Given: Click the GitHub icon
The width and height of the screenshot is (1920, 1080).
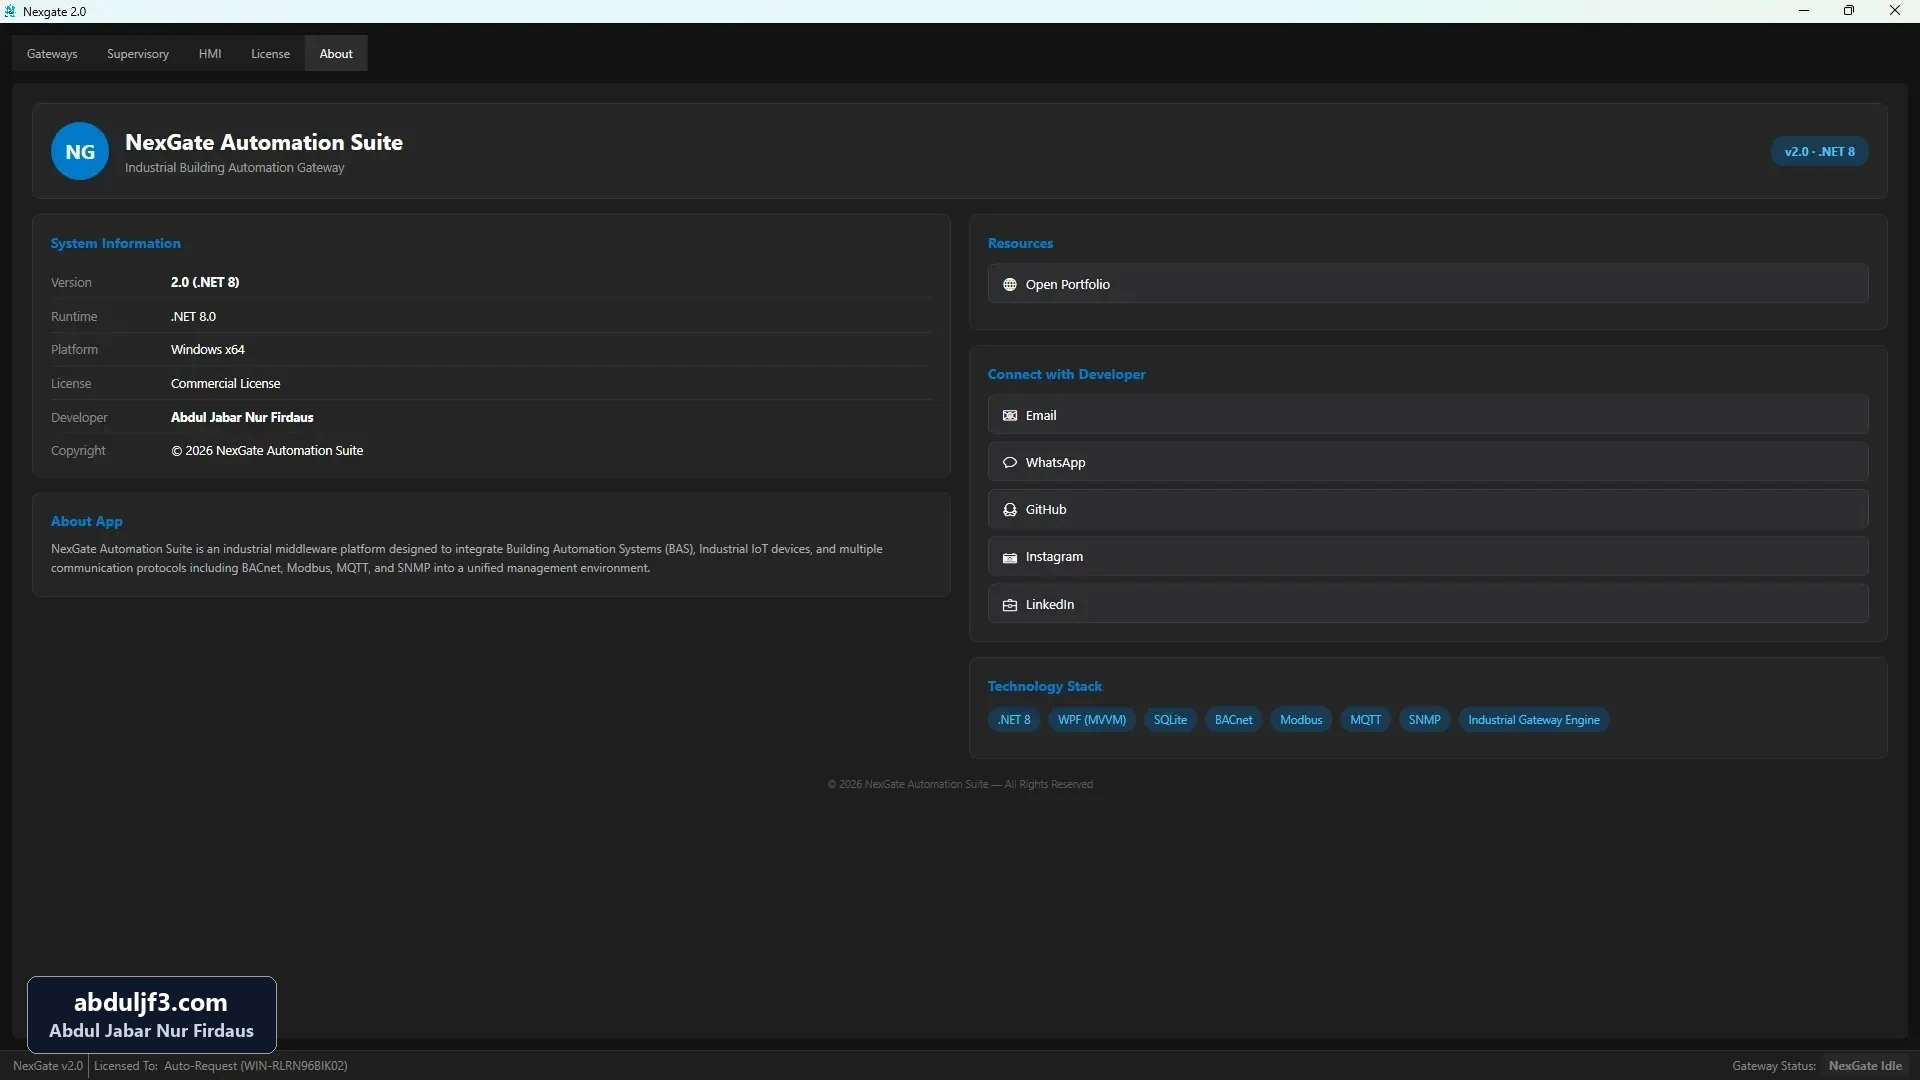Looking at the screenshot, I should (1009, 510).
